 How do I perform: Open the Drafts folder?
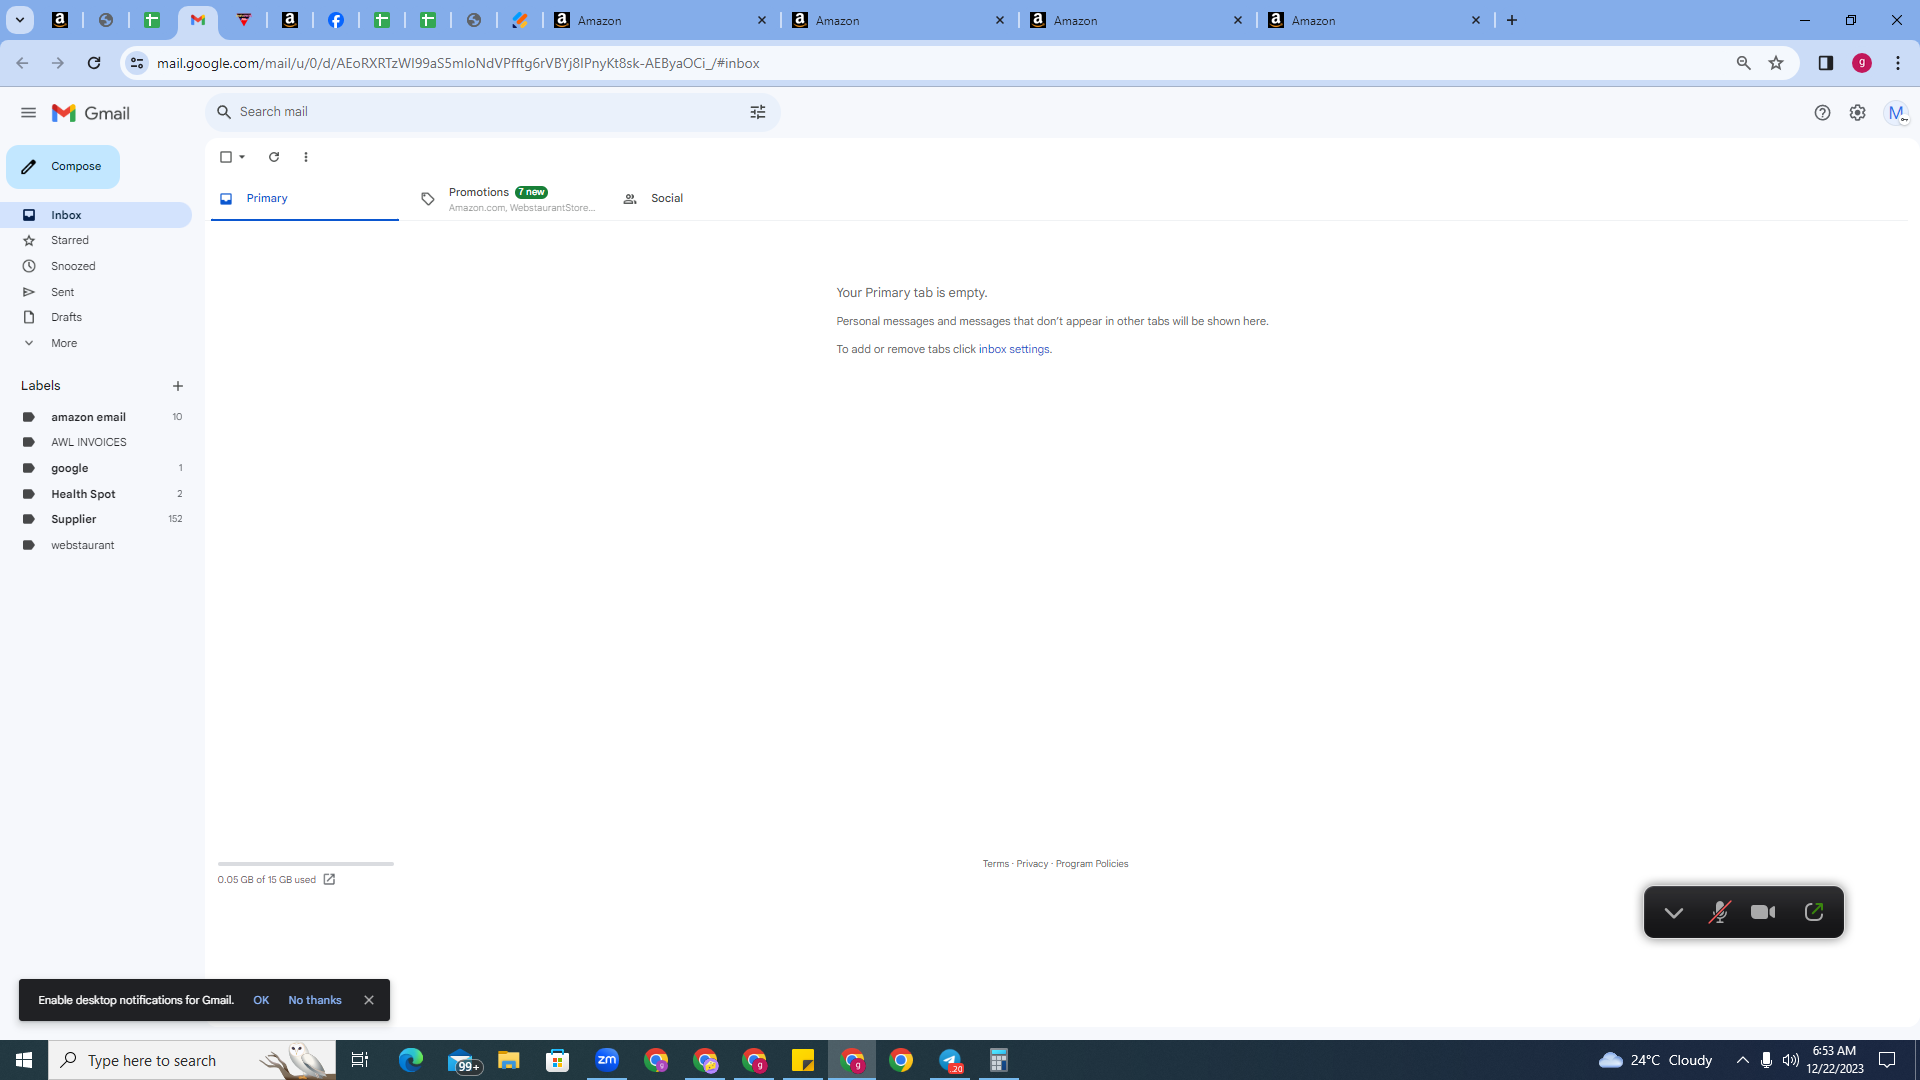click(x=96, y=318)
